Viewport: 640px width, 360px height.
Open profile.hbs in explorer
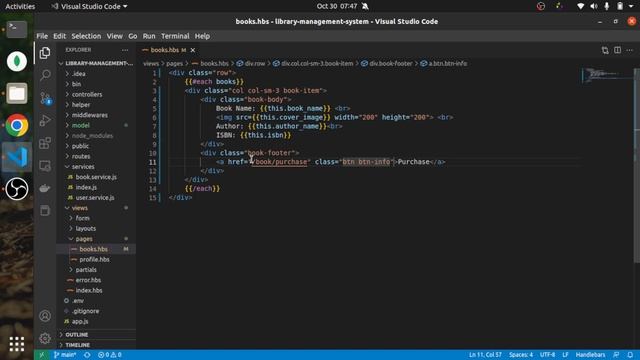point(96,260)
